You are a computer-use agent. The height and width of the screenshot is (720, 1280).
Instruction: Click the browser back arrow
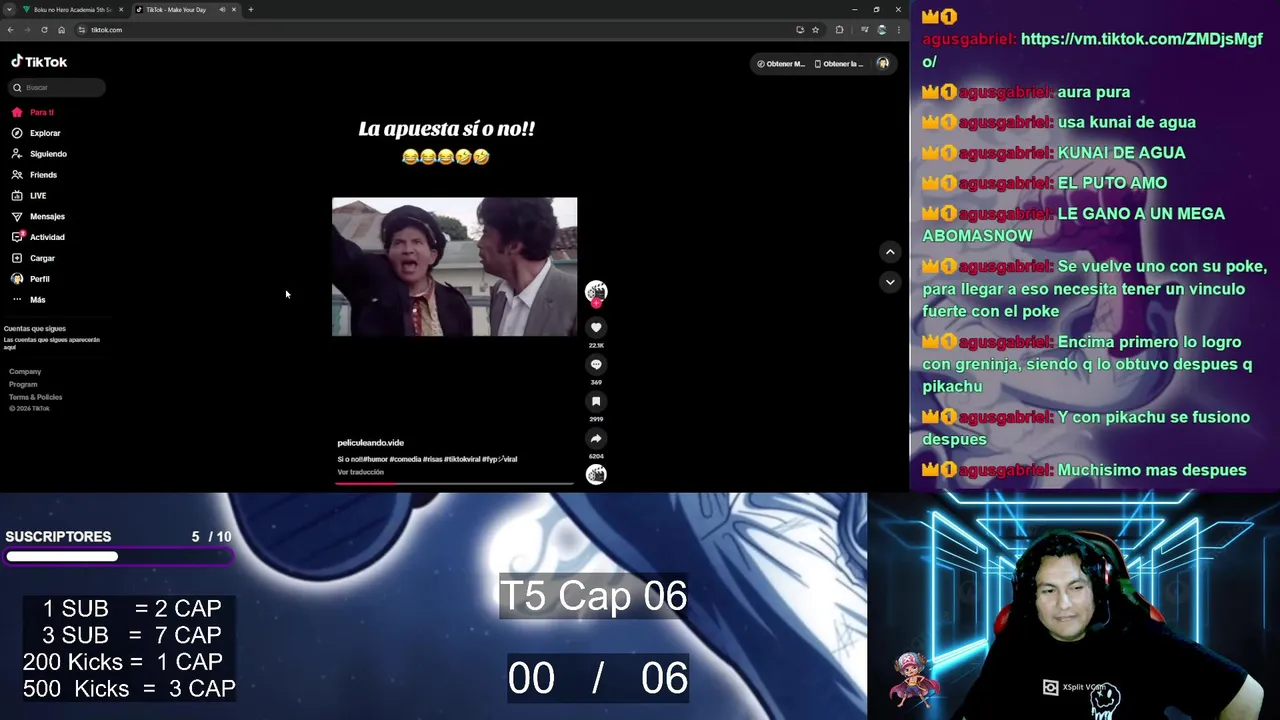[10, 30]
